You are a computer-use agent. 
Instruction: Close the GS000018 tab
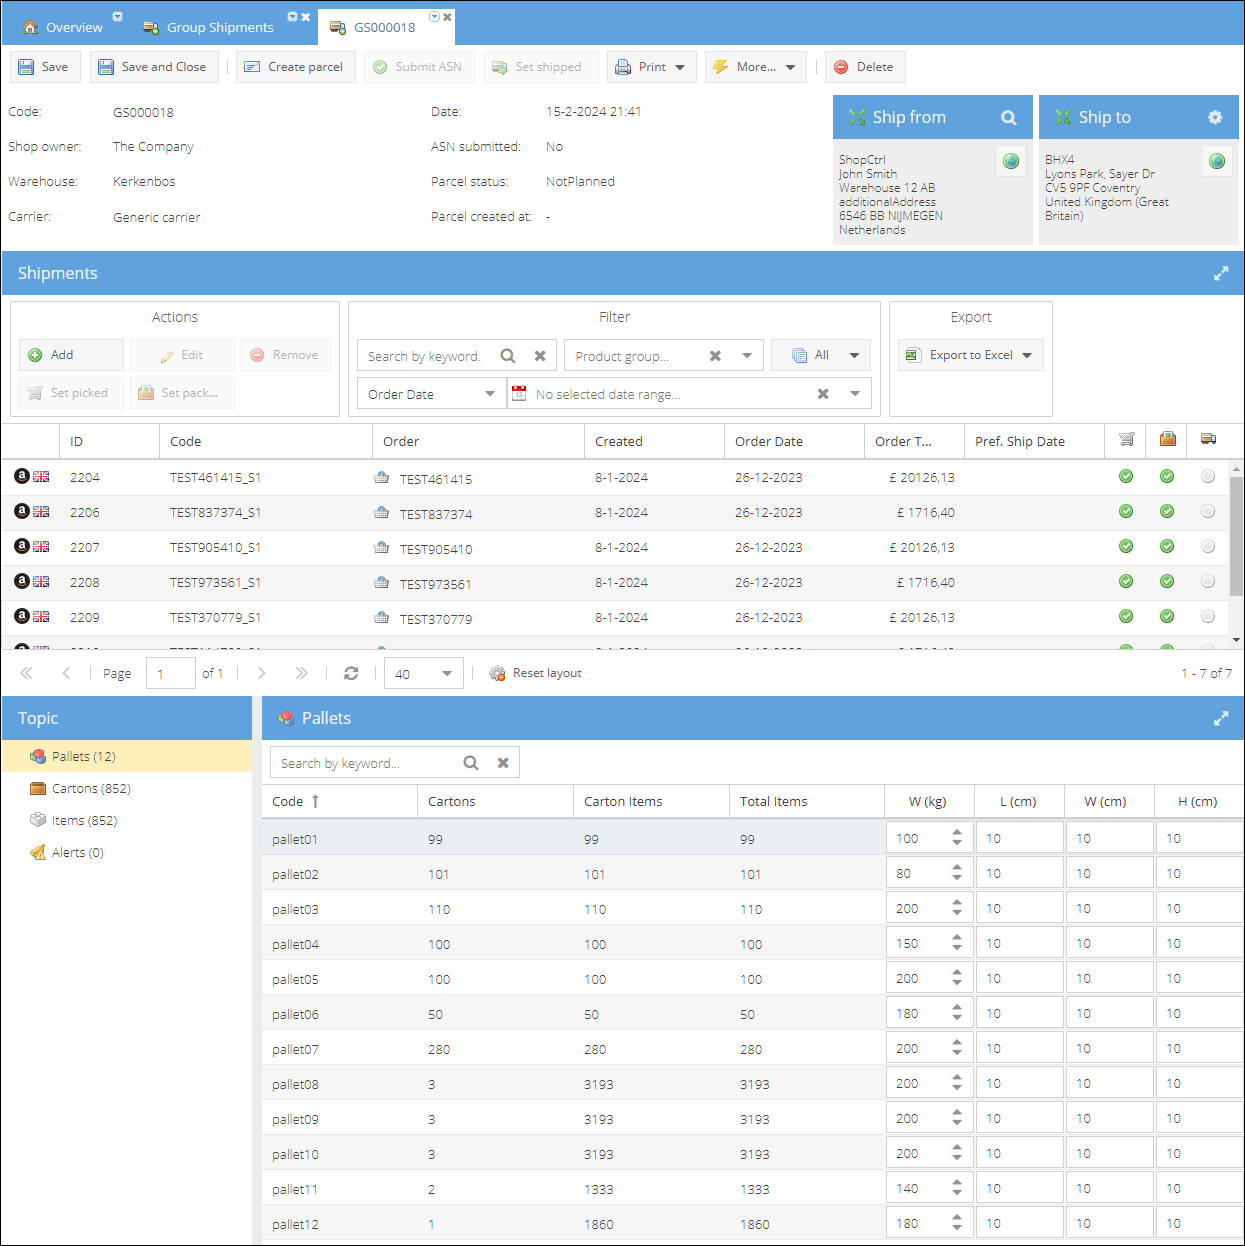coord(447,17)
